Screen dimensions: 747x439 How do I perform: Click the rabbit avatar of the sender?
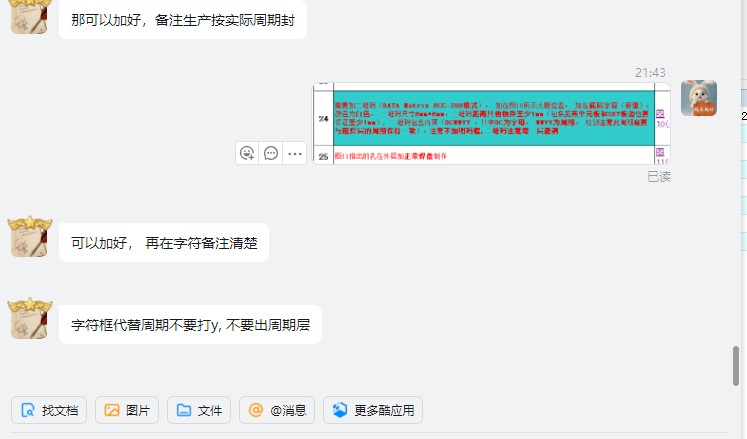pos(698,98)
